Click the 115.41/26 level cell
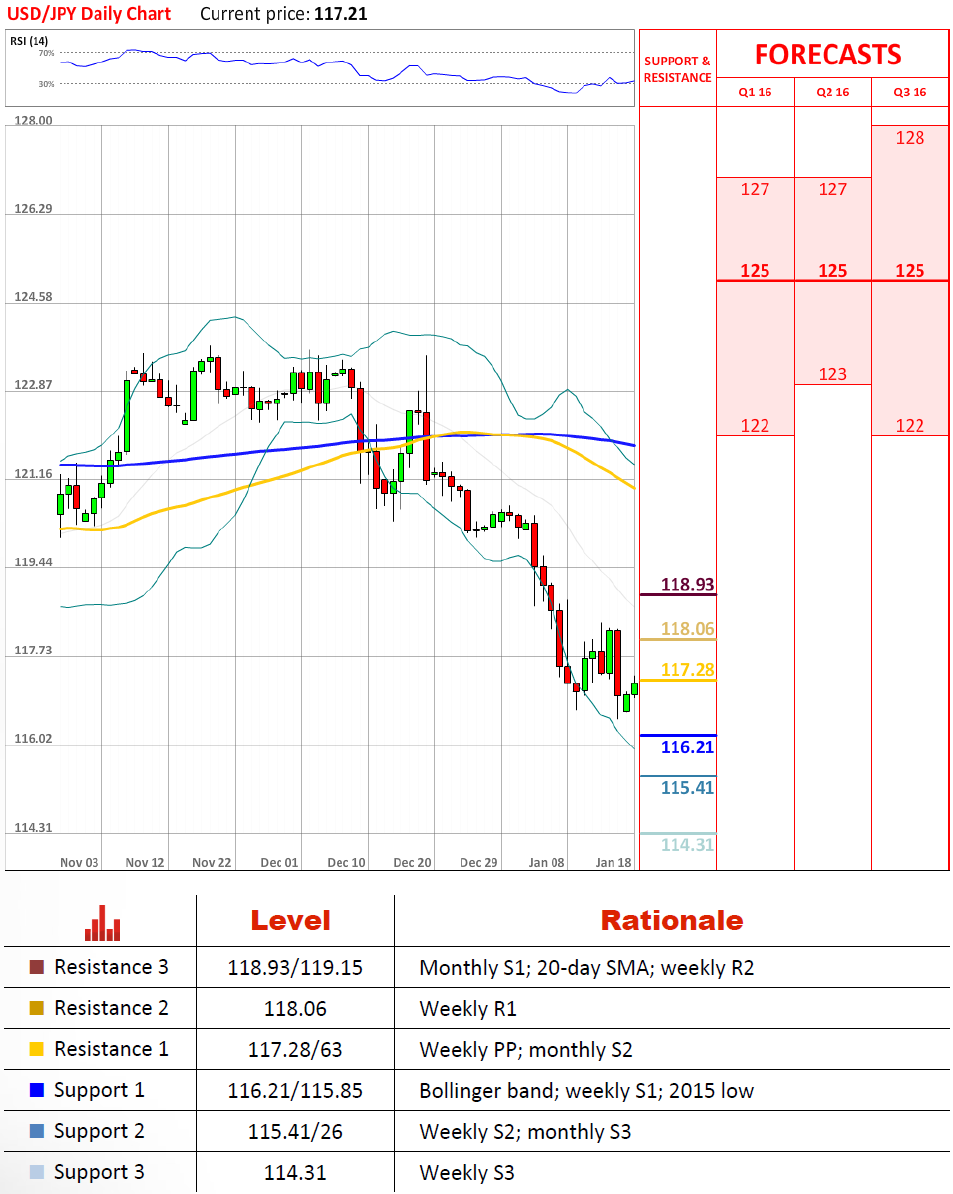Viewport: 953px width, 1194px height. (x=295, y=1132)
